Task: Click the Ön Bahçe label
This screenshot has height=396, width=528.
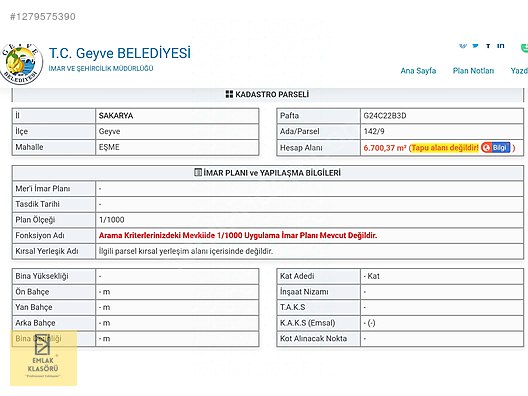Action: click(x=32, y=292)
